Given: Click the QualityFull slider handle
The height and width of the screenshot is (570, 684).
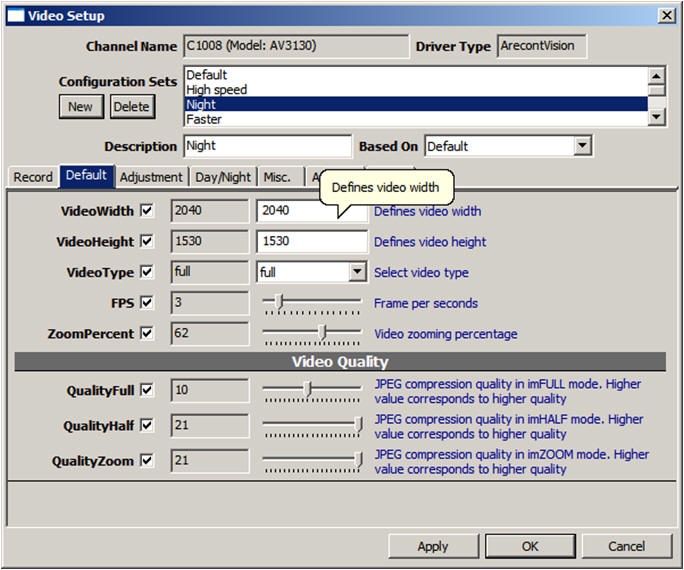Looking at the screenshot, I should pos(308,389).
